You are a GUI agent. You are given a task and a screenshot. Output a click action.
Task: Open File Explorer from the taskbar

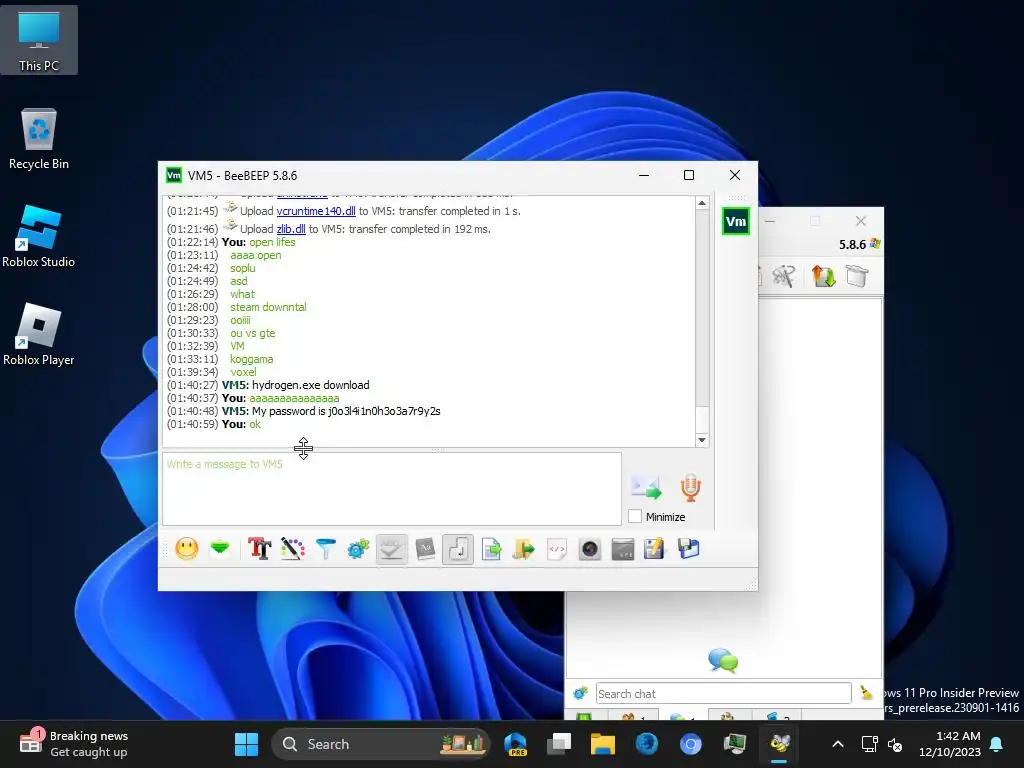click(x=603, y=744)
